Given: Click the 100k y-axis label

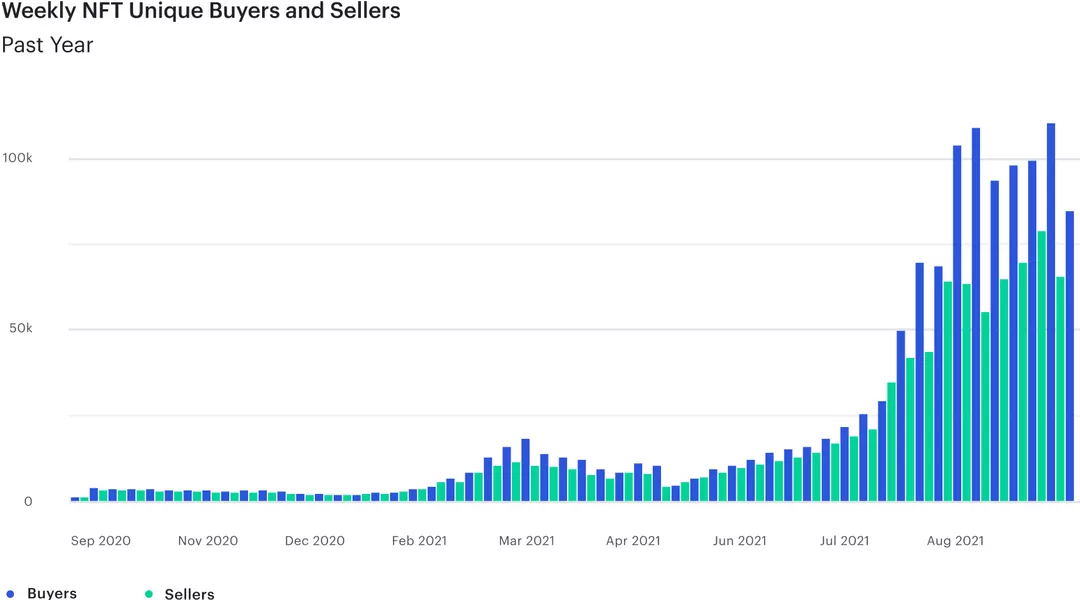Looking at the screenshot, I should coord(17,158).
